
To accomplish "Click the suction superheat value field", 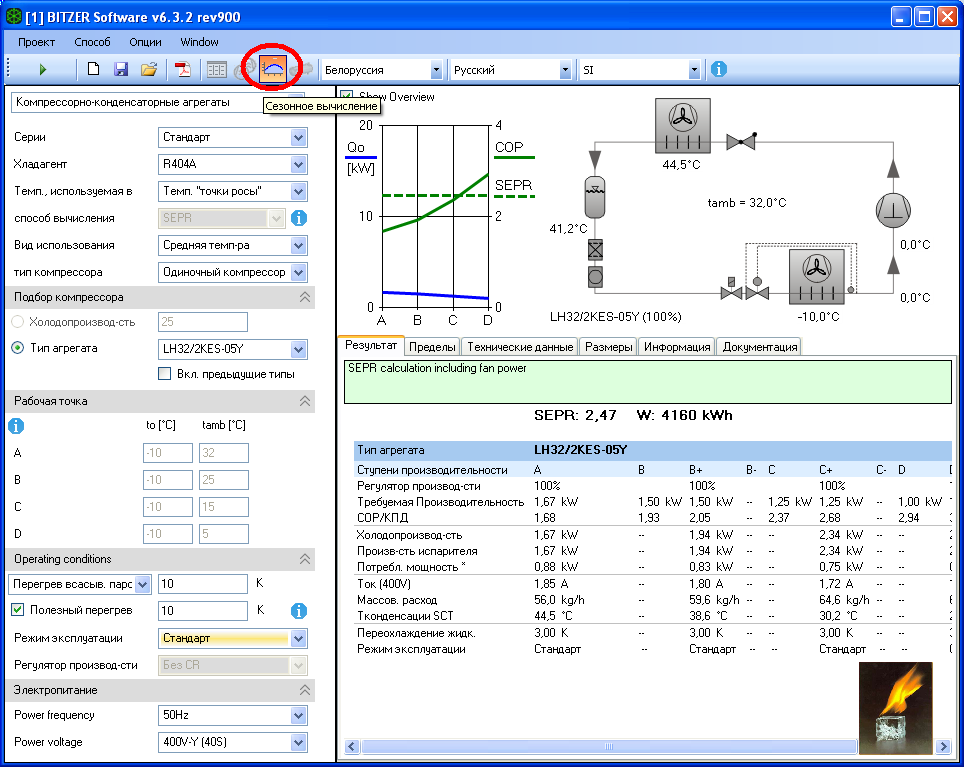I will [x=203, y=584].
